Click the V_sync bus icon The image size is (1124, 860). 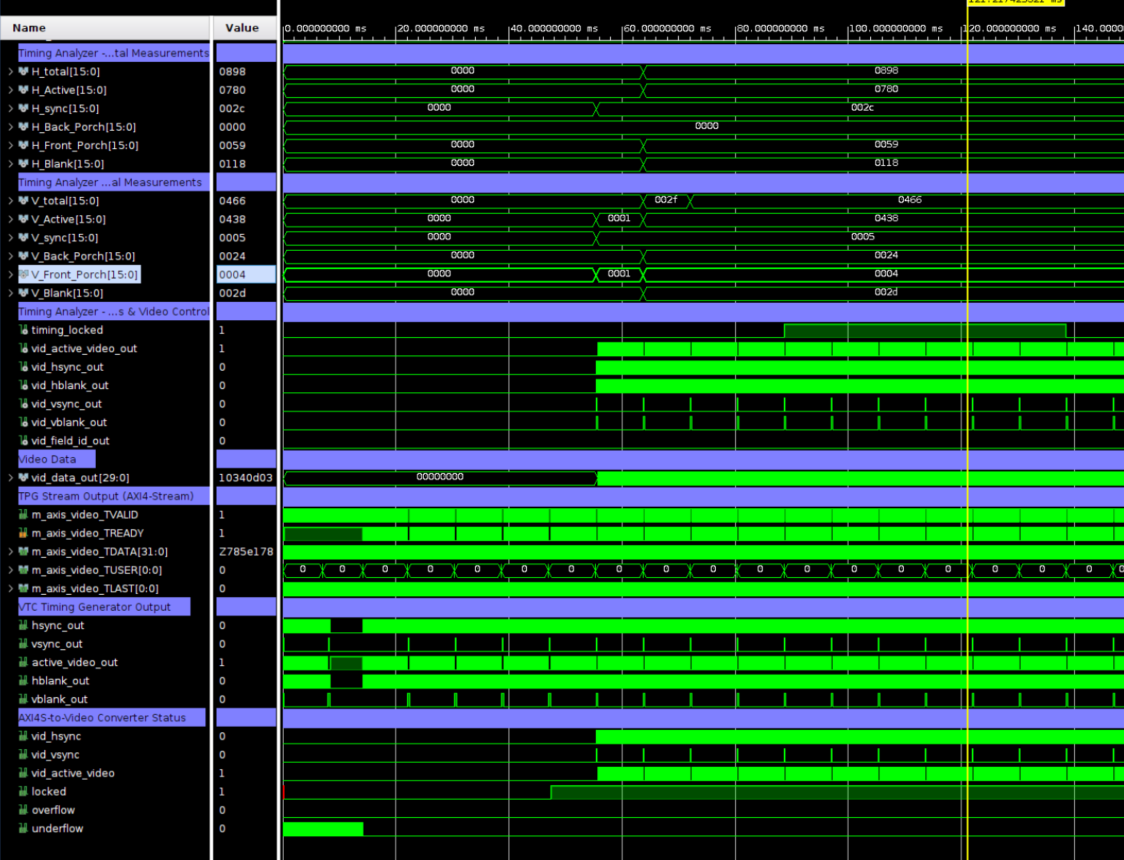click(24, 238)
